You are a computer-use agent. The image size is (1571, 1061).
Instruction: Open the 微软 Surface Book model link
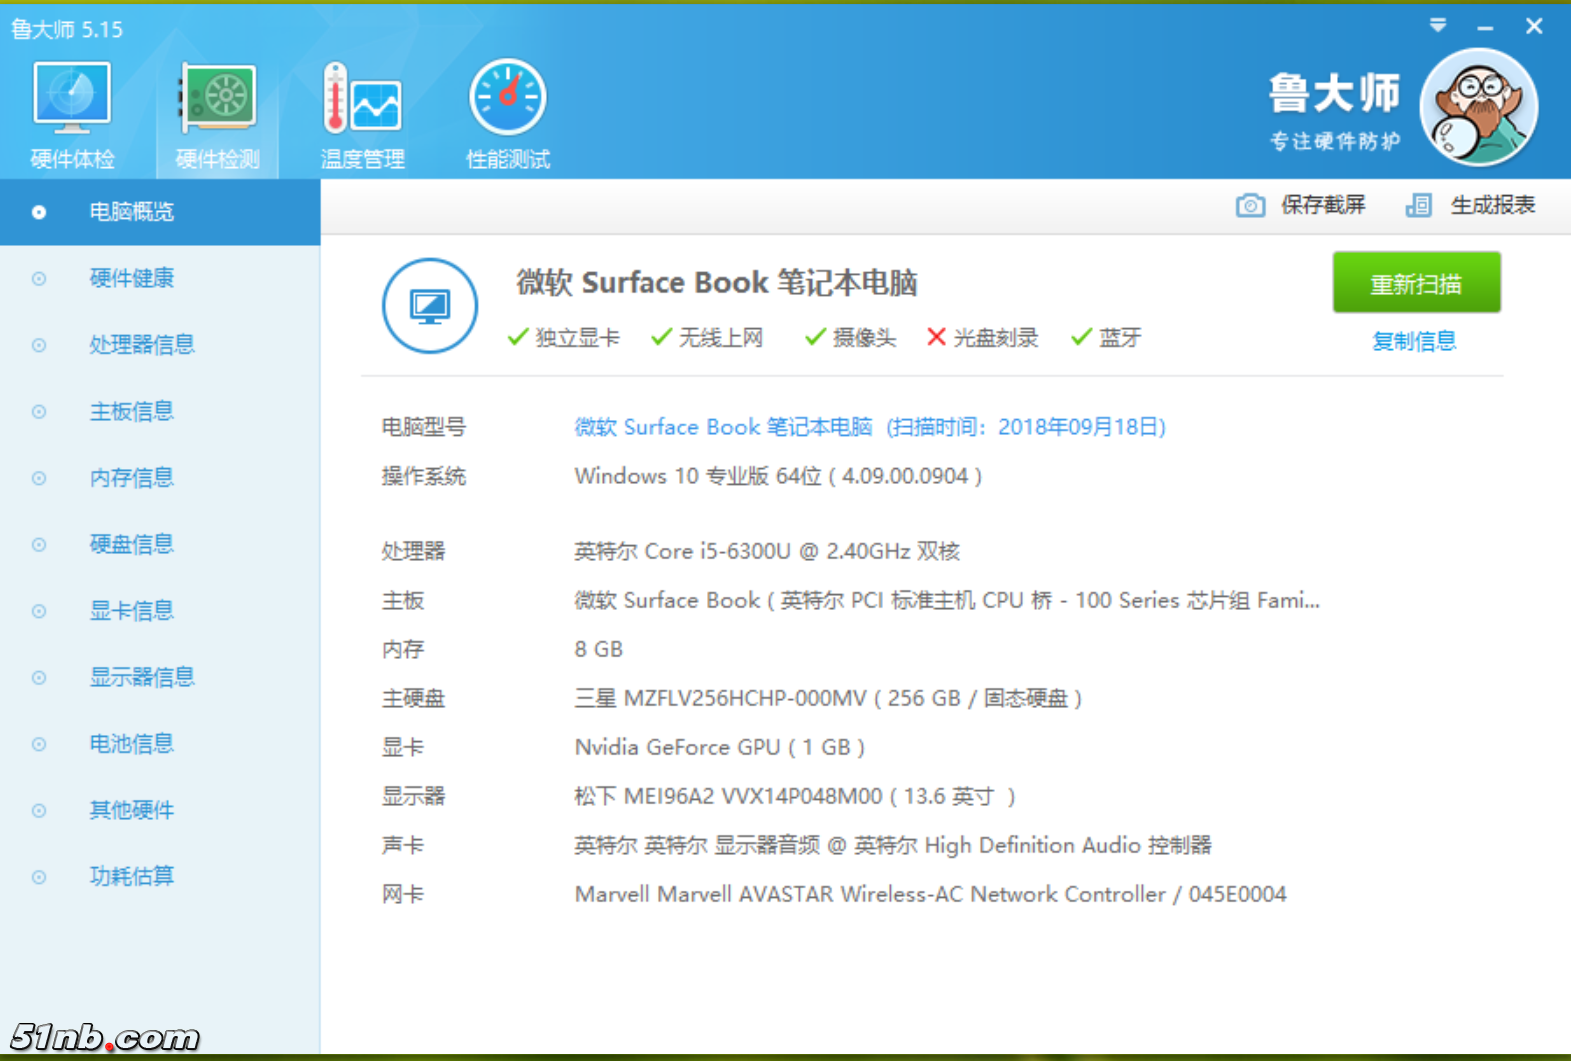(723, 427)
